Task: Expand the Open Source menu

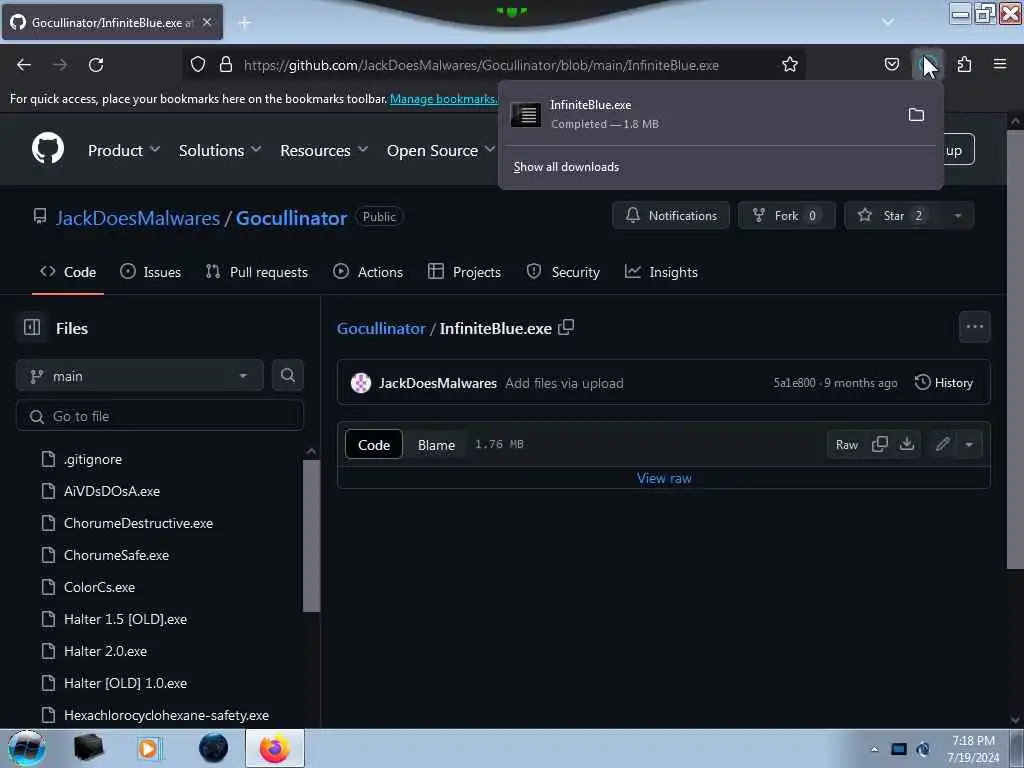Action: 441,150
